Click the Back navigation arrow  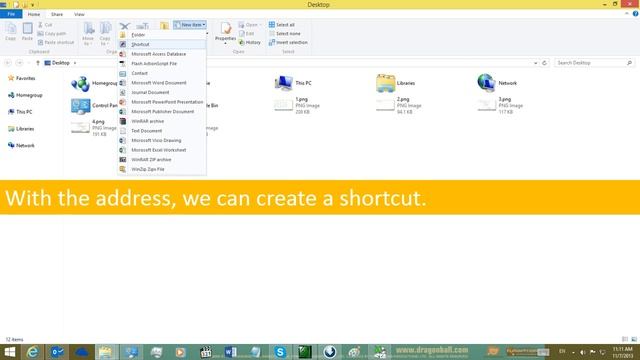(x=8, y=63)
